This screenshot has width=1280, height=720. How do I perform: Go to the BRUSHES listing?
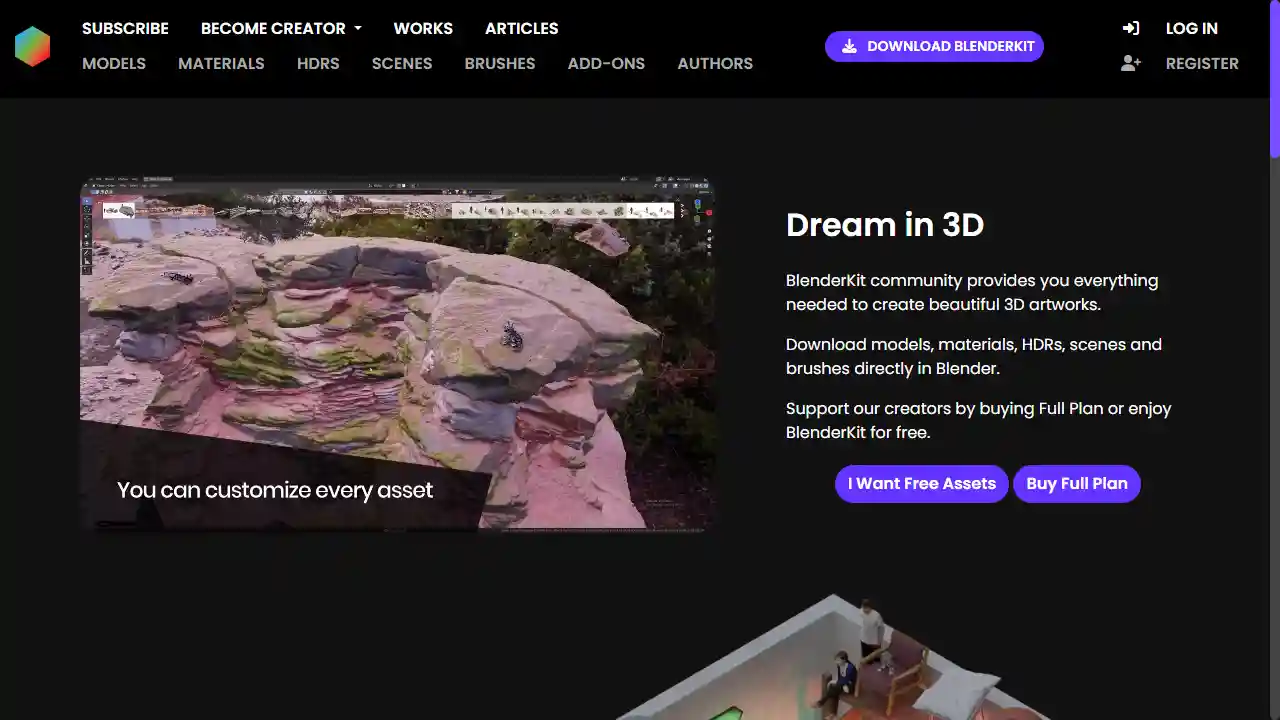499,63
